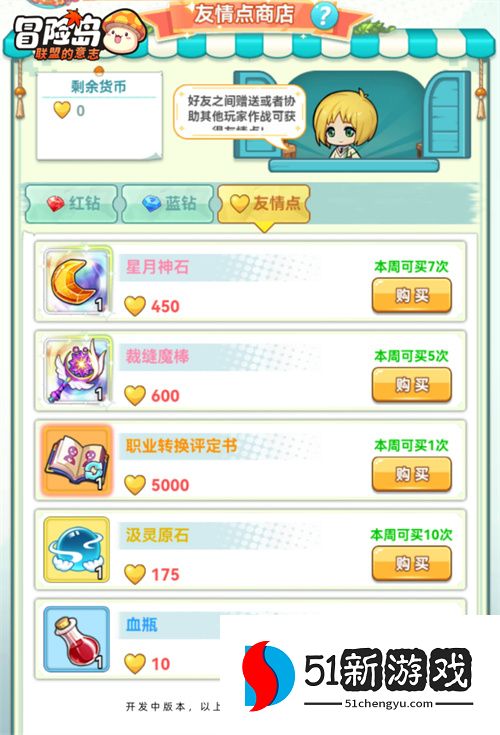Click the heart icon under 剩余货币
Viewport: 500px width, 735px height.
[62, 110]
